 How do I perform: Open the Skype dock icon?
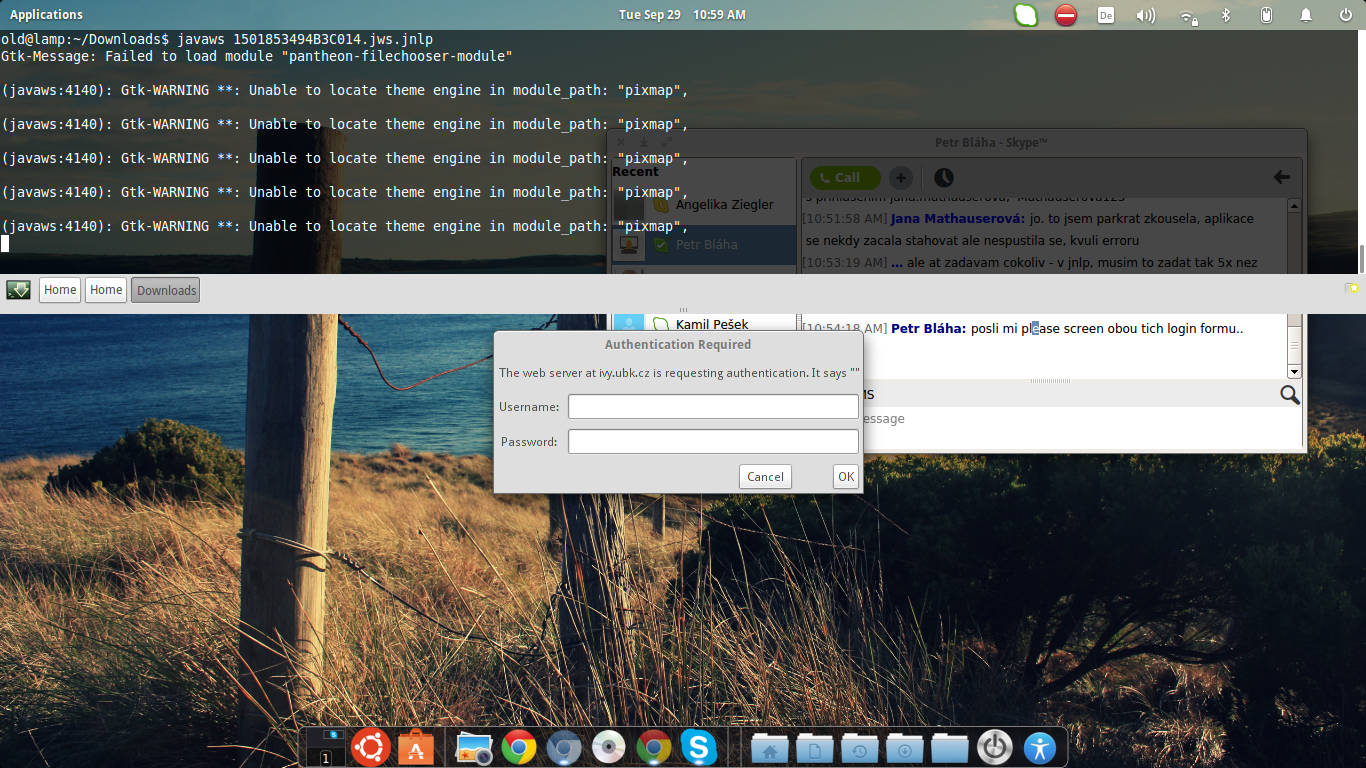pyautogui.click(x=699, y=747)
